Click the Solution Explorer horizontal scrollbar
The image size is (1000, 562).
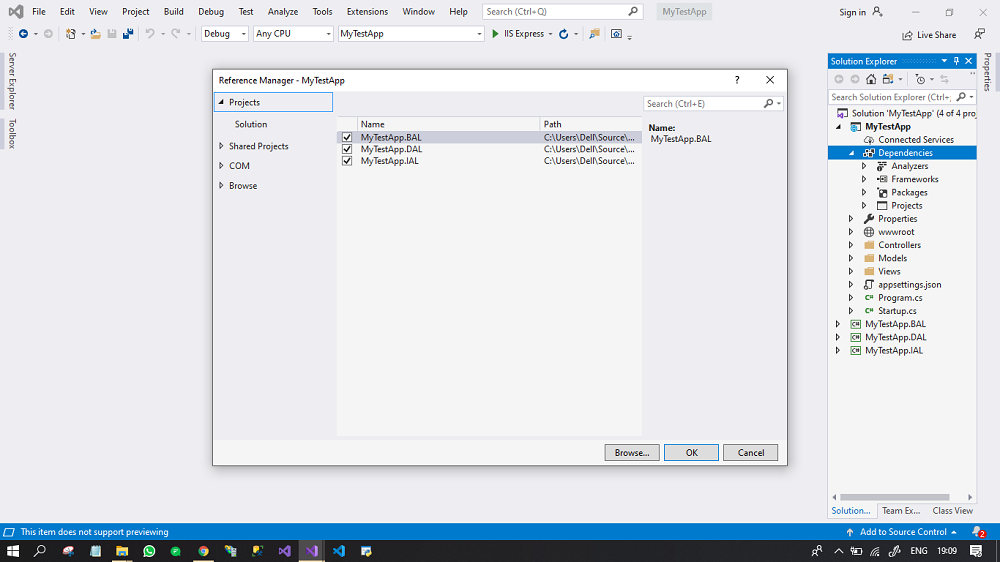pos(895,497)
